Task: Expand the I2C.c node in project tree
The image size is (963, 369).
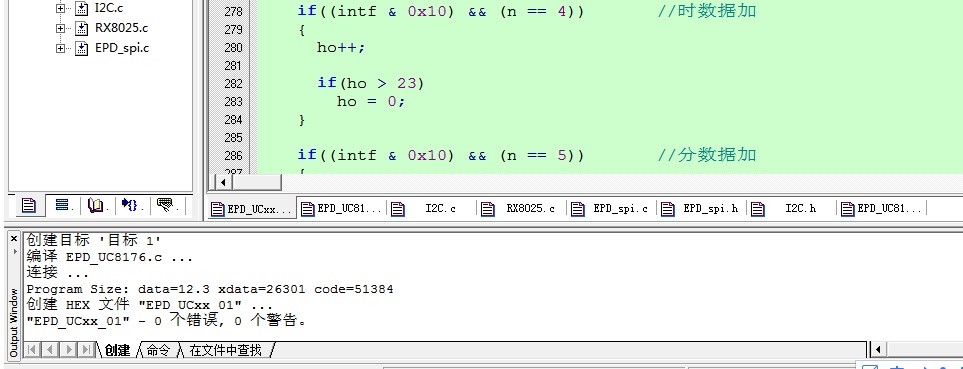Action: pyautogui.click(x=60, y=9)
